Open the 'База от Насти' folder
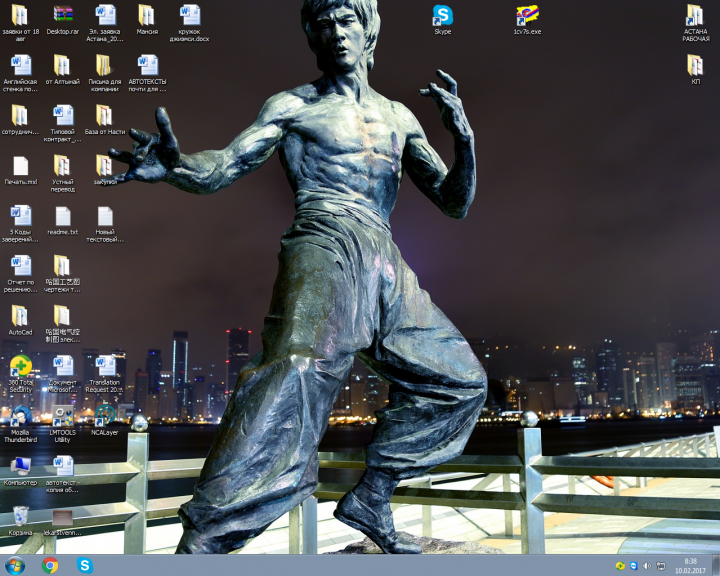This screenshot has height=576, width=720. coord(105,119)
